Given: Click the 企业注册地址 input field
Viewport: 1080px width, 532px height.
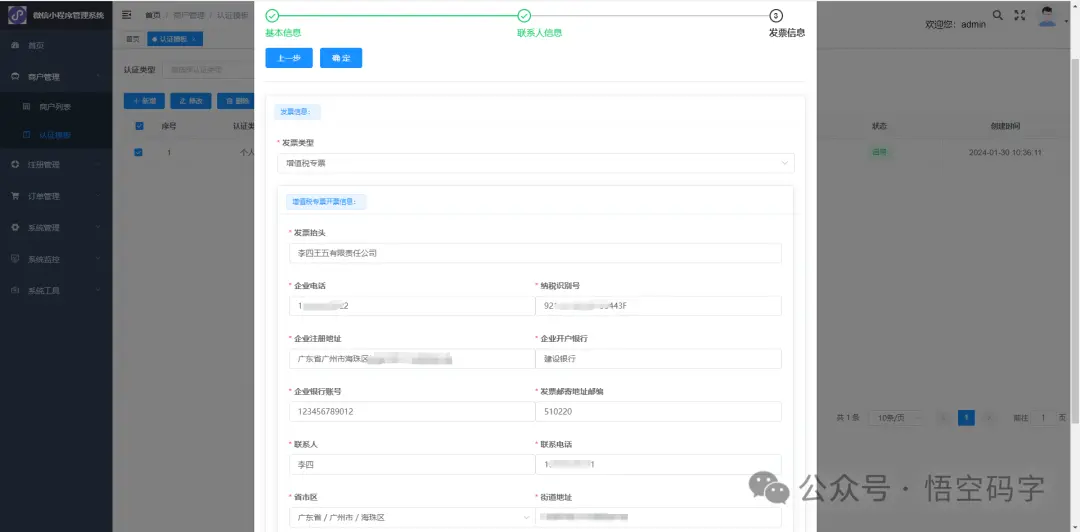Looking at the screenshot, I should coord(412,359).
